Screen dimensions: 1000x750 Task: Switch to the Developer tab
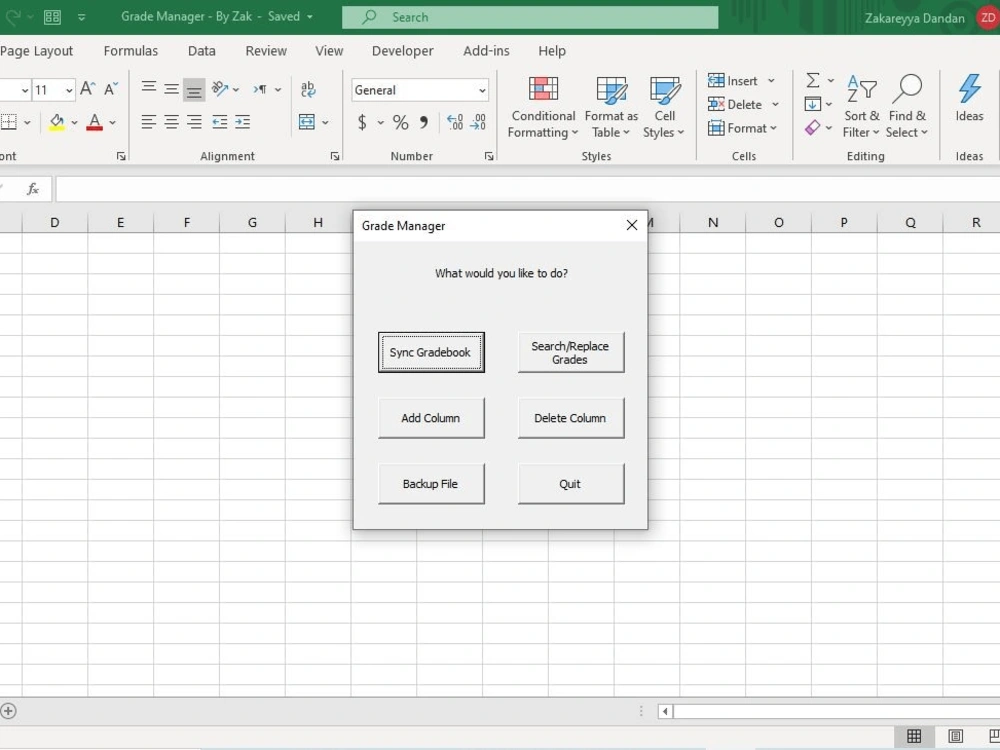(402, 51)
